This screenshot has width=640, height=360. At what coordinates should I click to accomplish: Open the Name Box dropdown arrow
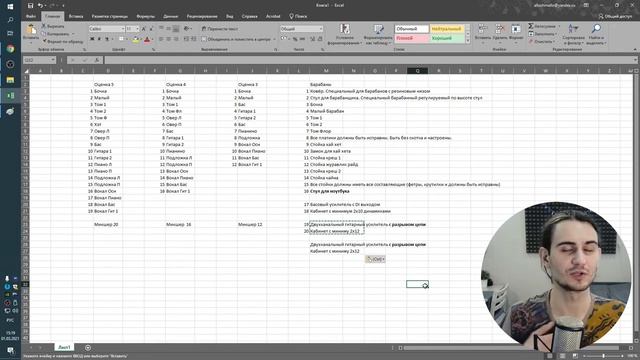53,60
